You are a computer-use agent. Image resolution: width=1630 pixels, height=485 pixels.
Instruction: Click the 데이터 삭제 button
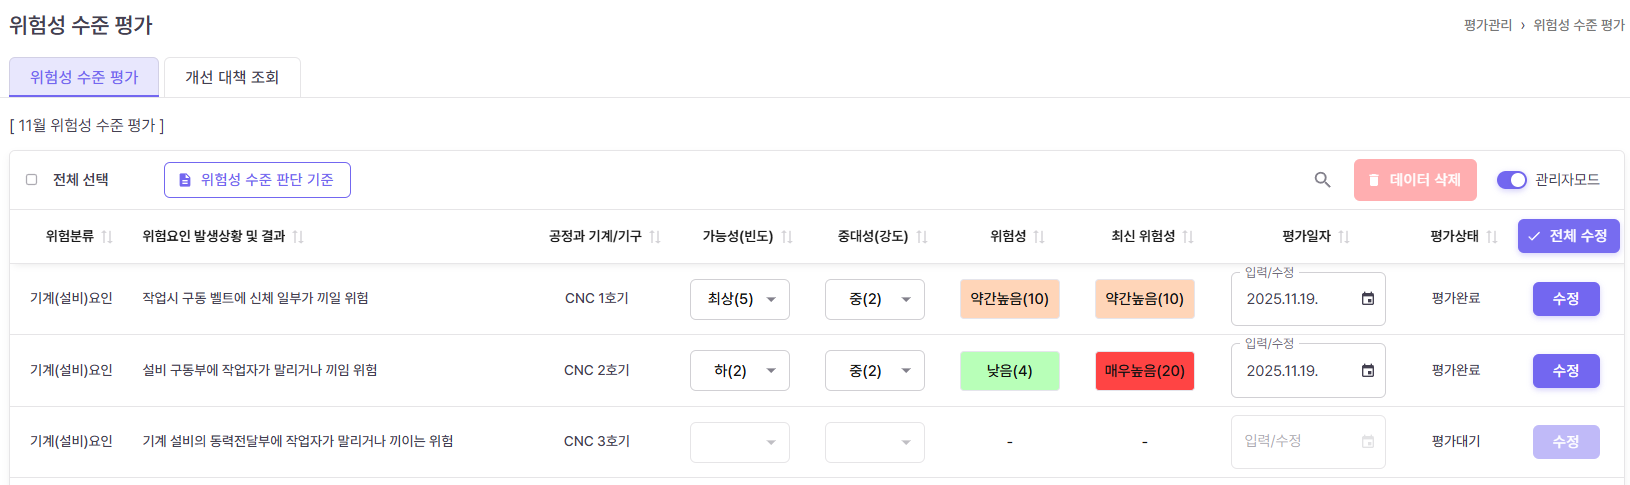click(1415, 180)
